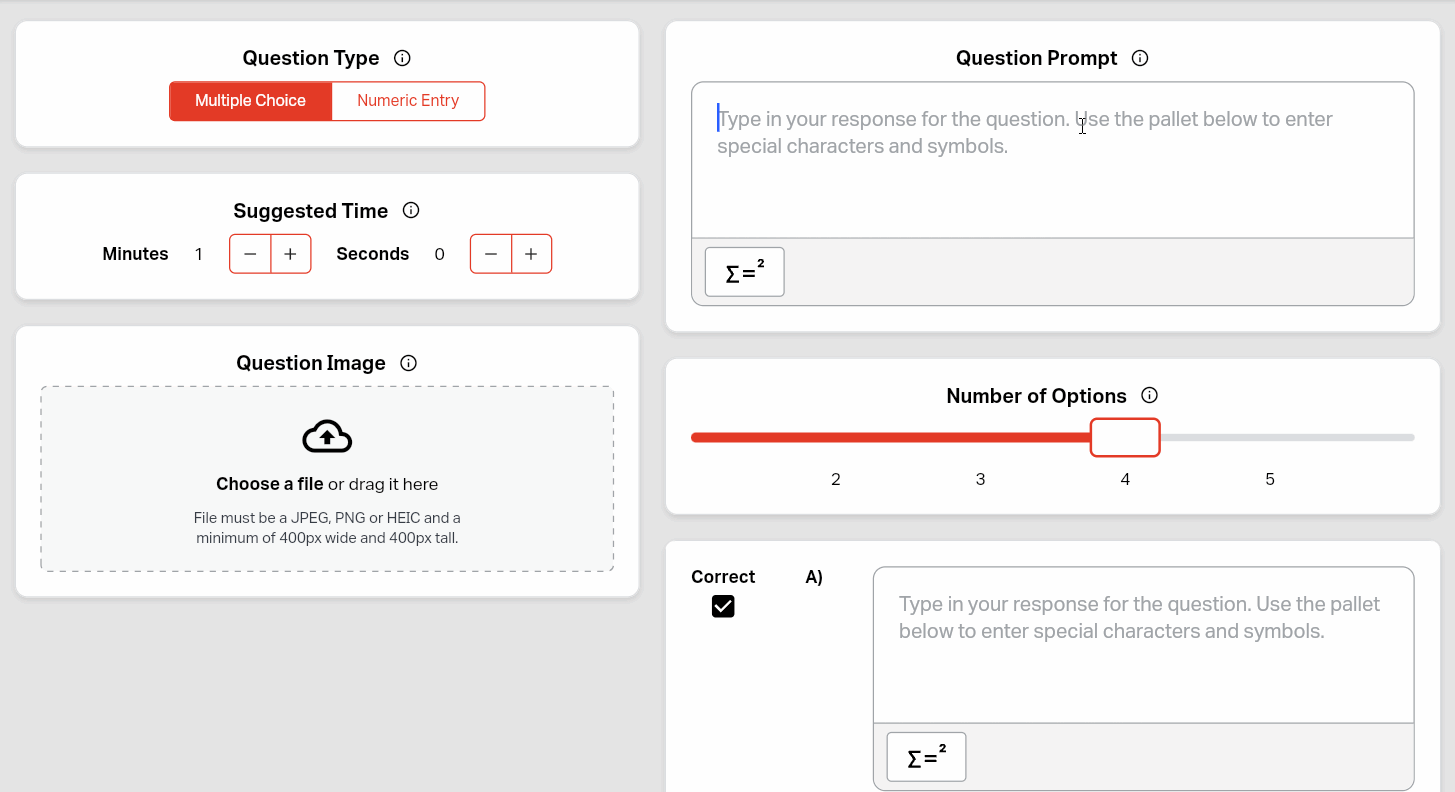
Task: Increment the Minutes value
Action: (x=290, y=253)
